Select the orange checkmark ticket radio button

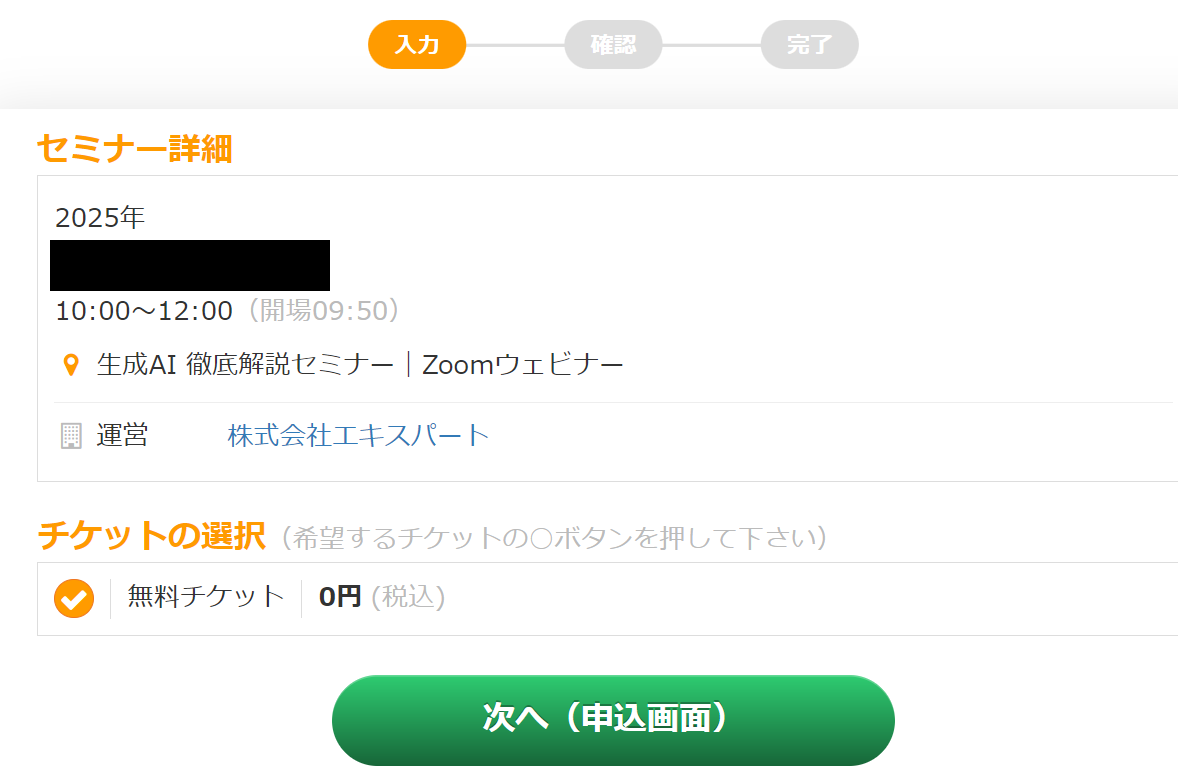click(x=74, y=599)
